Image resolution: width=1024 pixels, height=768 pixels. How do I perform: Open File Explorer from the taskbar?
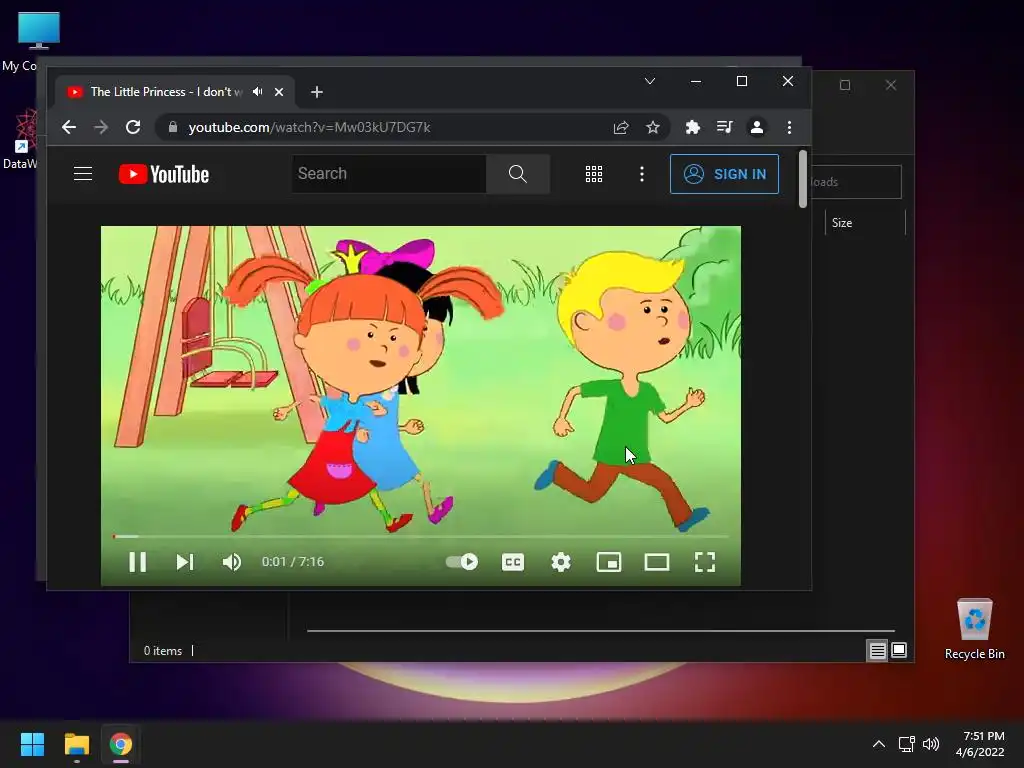tap(76, 744)
